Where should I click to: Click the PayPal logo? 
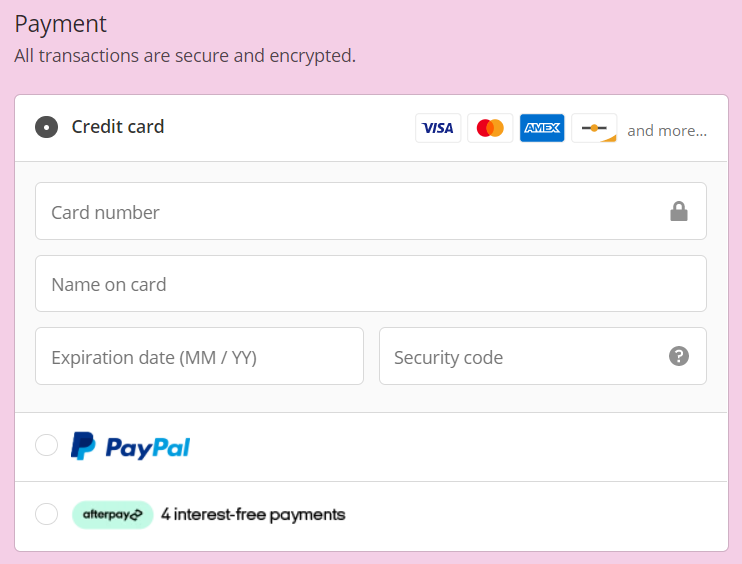pyautogui.click(x=130, y=446)
